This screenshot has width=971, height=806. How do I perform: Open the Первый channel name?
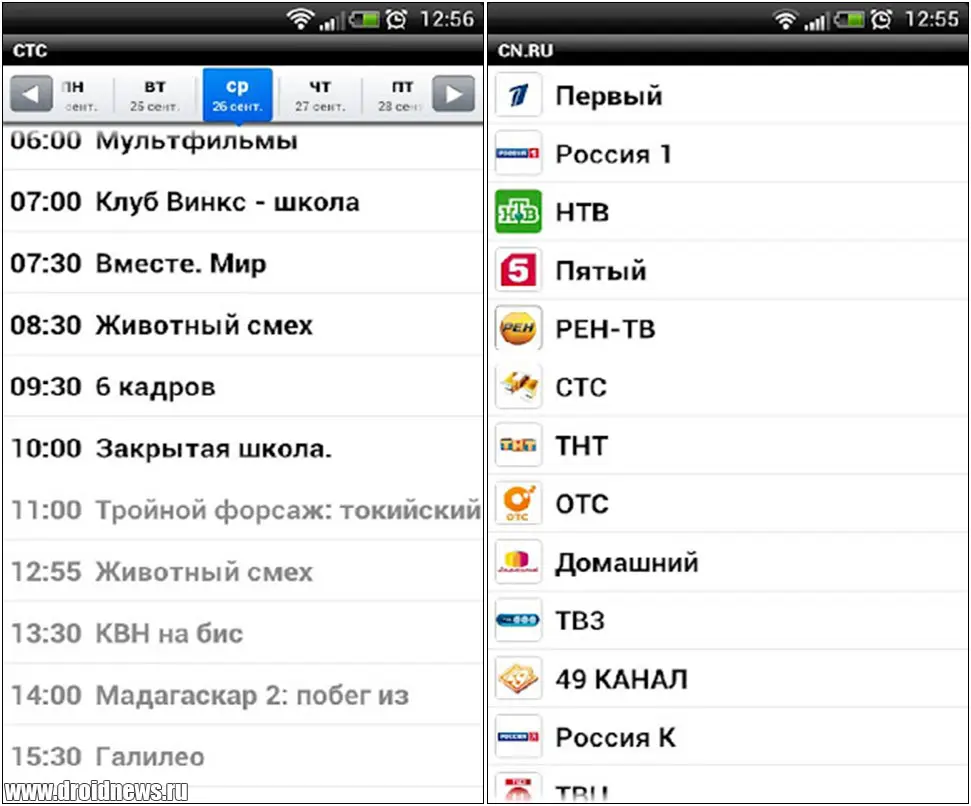pos(609,96)
